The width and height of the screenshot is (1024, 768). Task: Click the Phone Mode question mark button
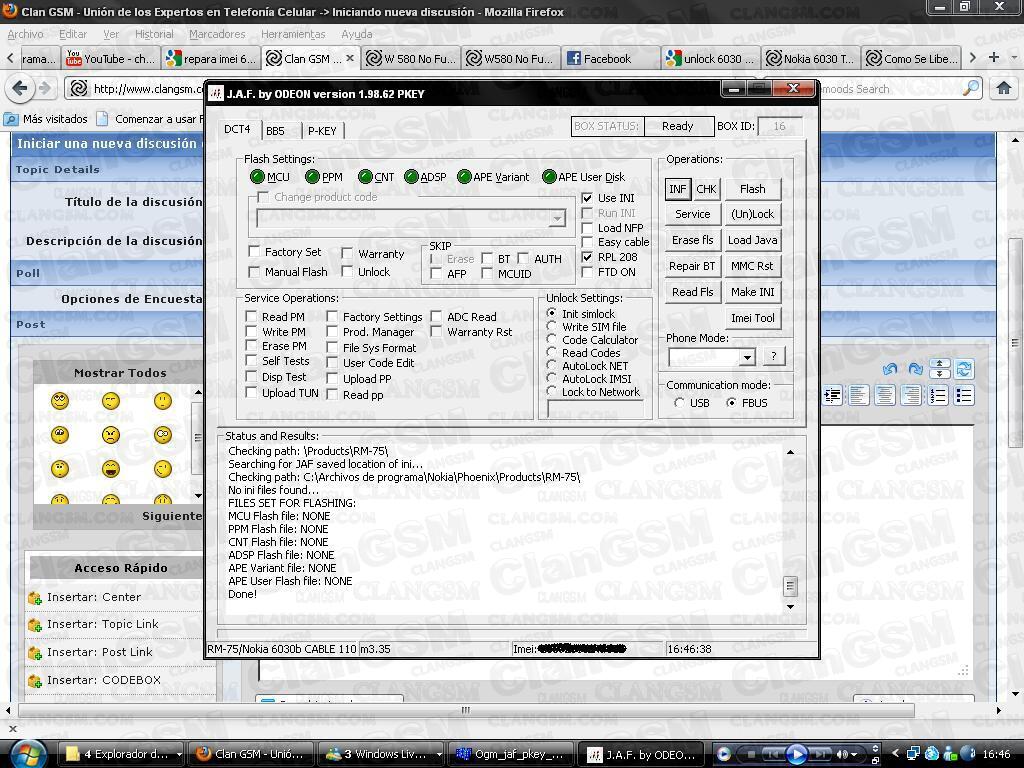pyautogui.click(x=773, y=356)
